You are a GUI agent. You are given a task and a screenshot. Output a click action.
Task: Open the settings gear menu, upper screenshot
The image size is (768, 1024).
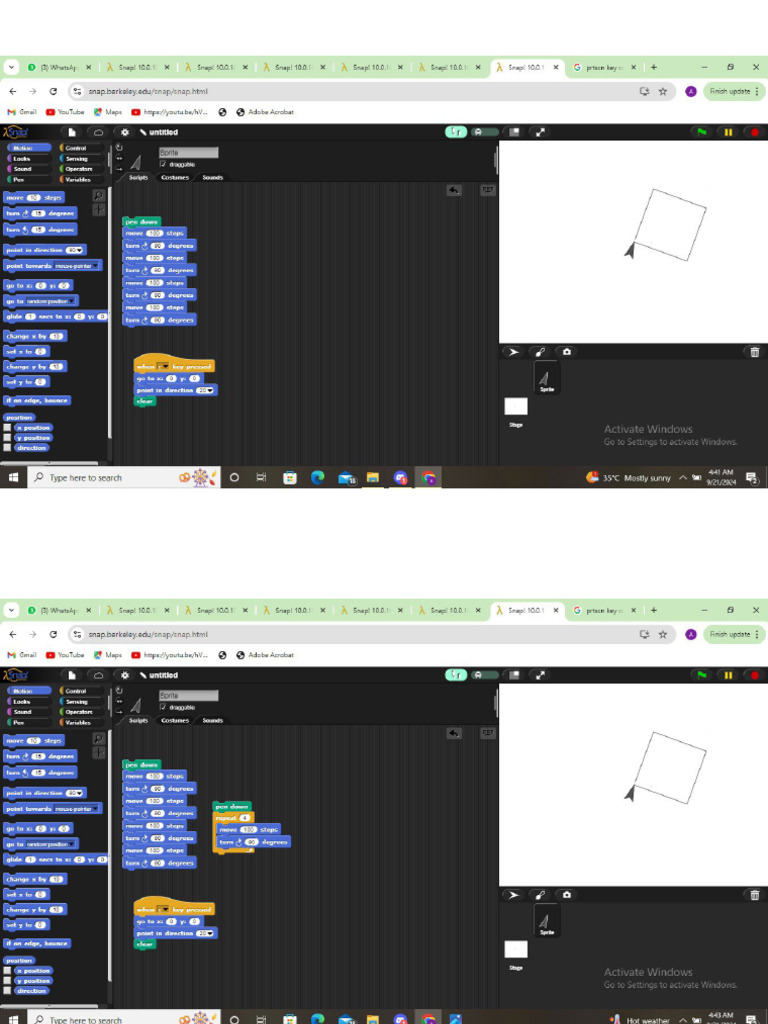(125, 132)
